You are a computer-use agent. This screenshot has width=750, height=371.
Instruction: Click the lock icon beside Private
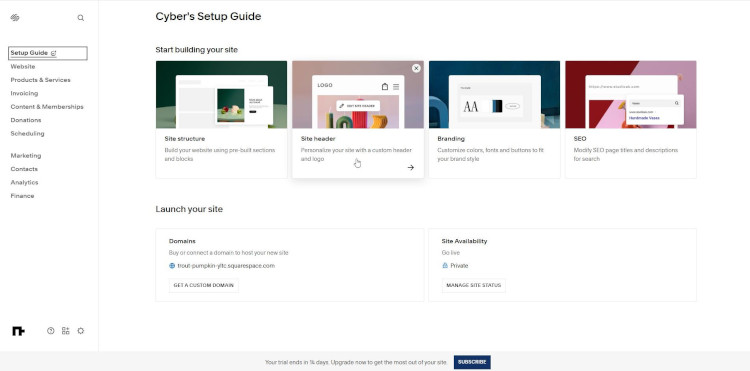pyautogui.click(x=445, y=265)
